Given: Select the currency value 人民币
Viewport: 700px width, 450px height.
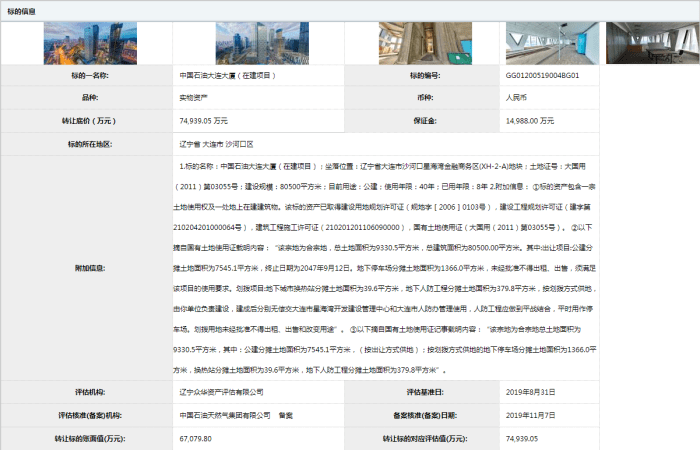Looking at the screenshot, I should click(516, 97).
